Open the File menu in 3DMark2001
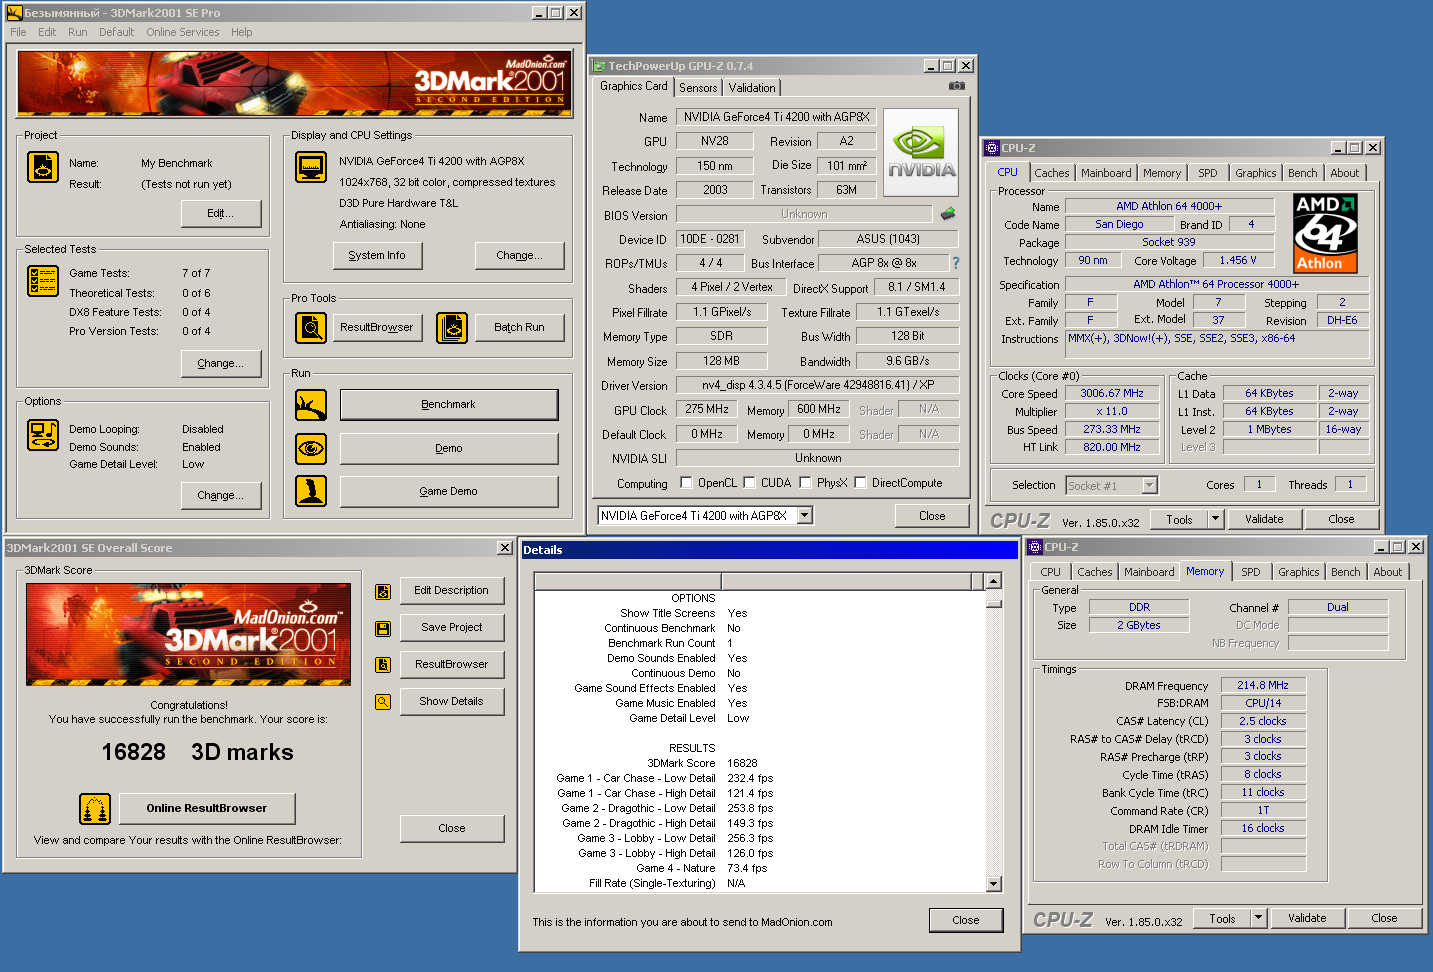The width and height of the screenshot is (1433, 972). (18, 32)
